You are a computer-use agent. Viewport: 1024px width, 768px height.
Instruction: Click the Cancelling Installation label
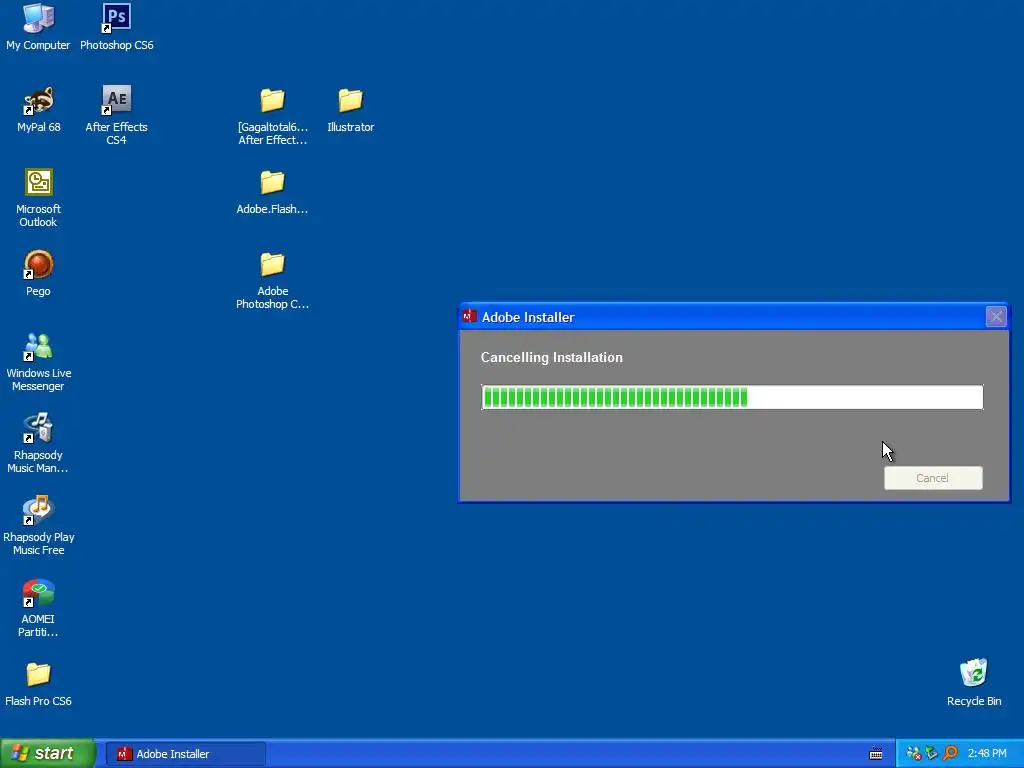click(552, 357)
